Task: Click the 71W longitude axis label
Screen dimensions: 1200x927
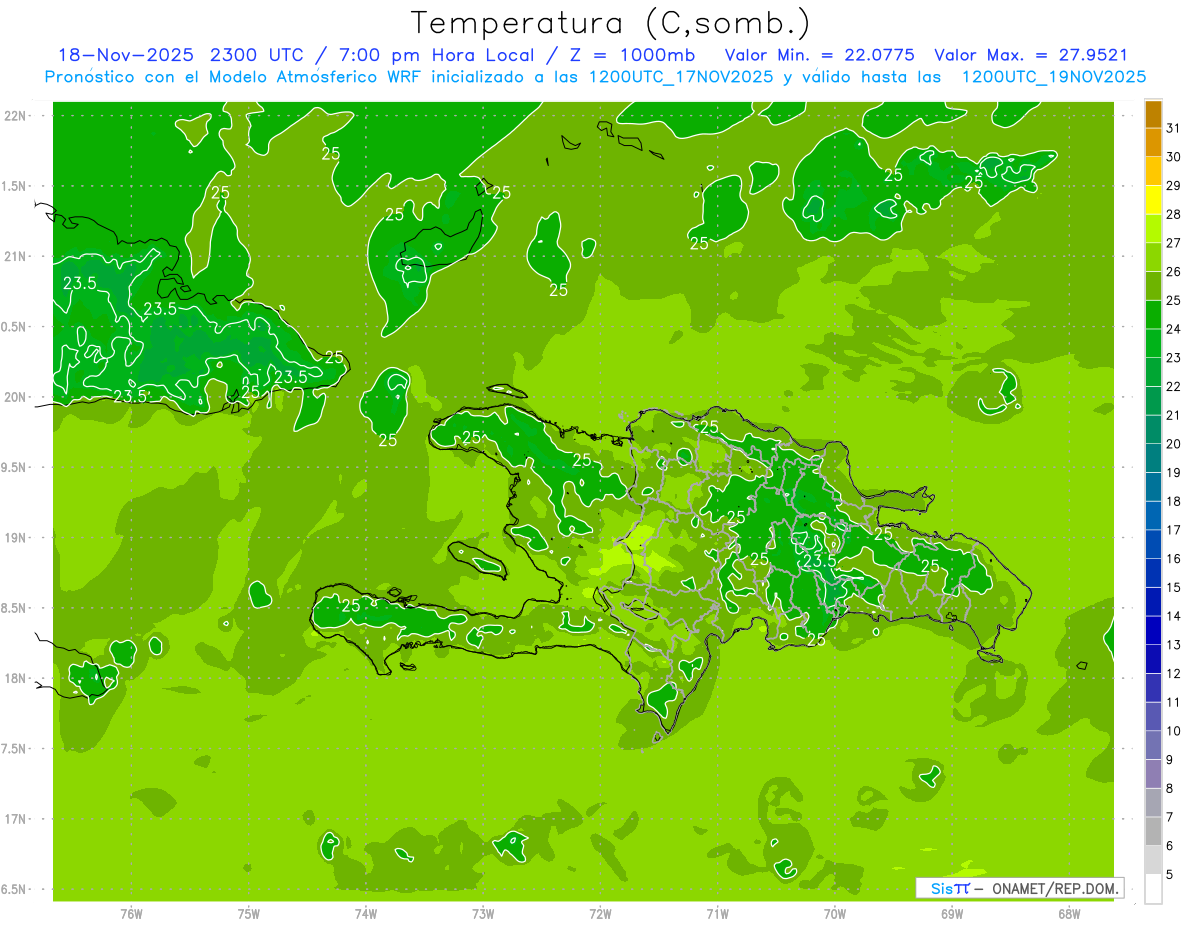Action: coord(717,913)
